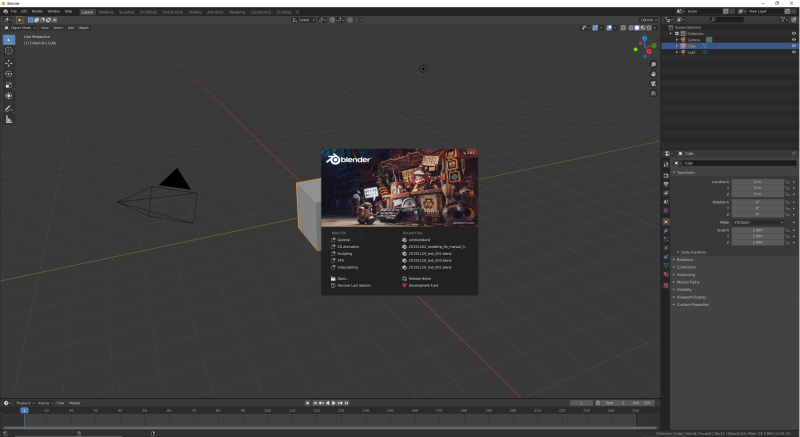This screenshot has height=437, width=800.
Task: Expand the Relations panel
Action: click(685, 260)
